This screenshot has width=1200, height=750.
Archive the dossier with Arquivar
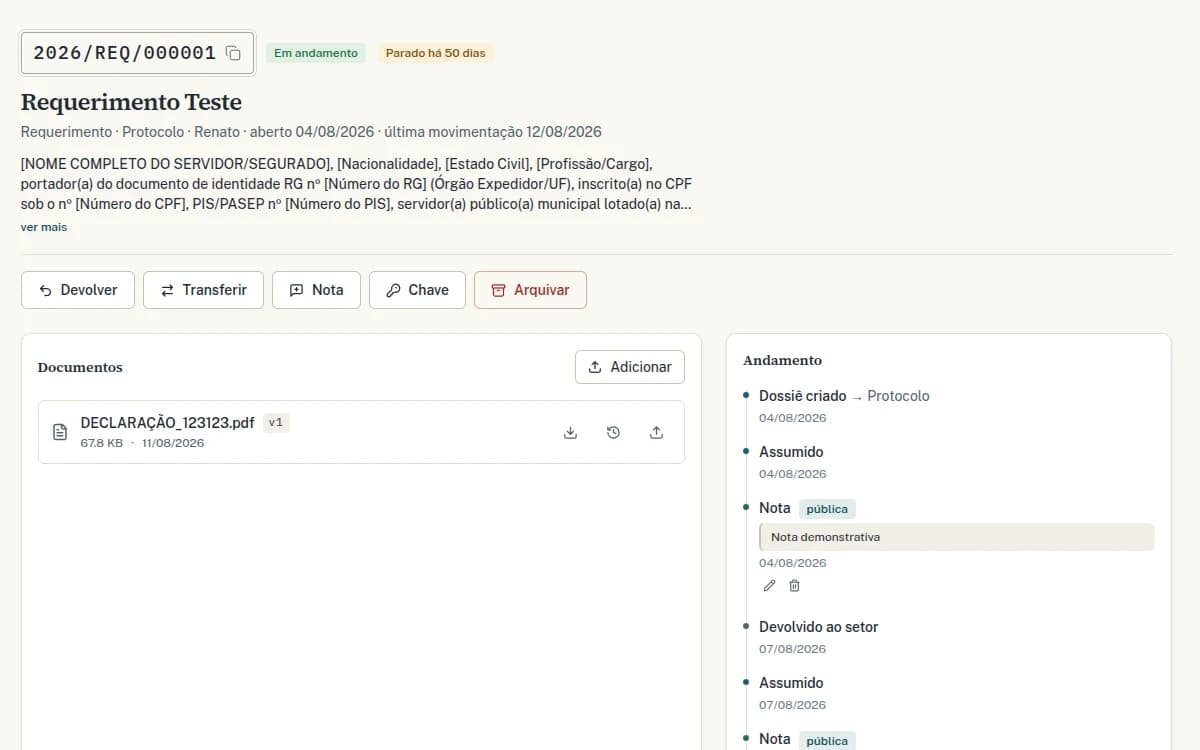point(530,290)
